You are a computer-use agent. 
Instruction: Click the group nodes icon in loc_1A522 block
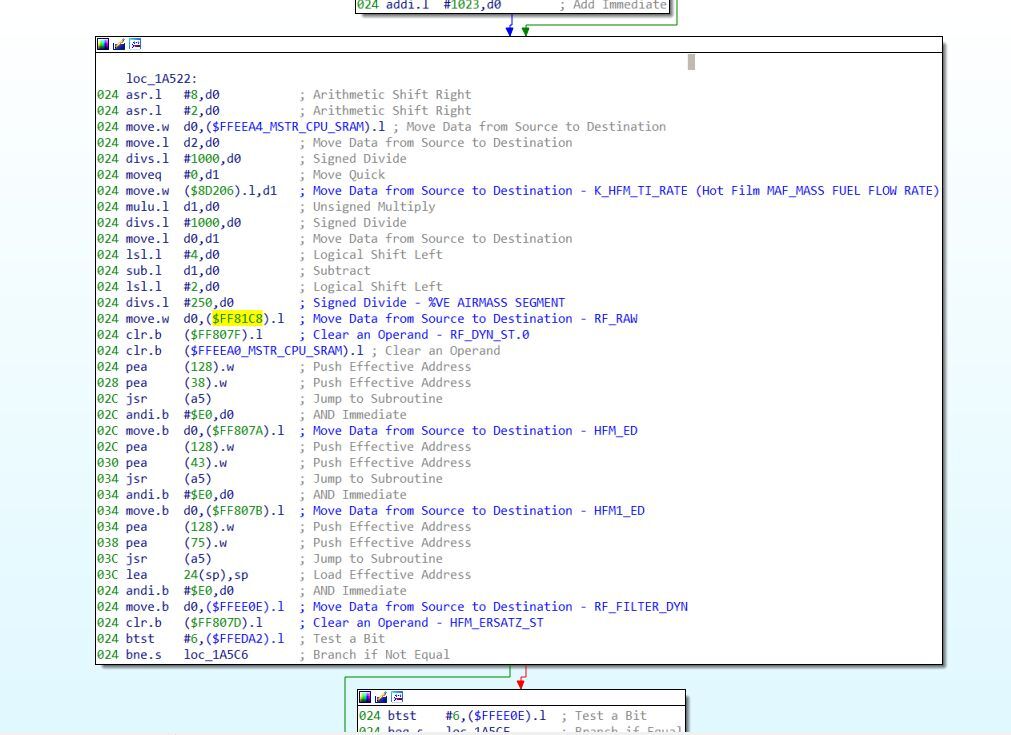135,44
